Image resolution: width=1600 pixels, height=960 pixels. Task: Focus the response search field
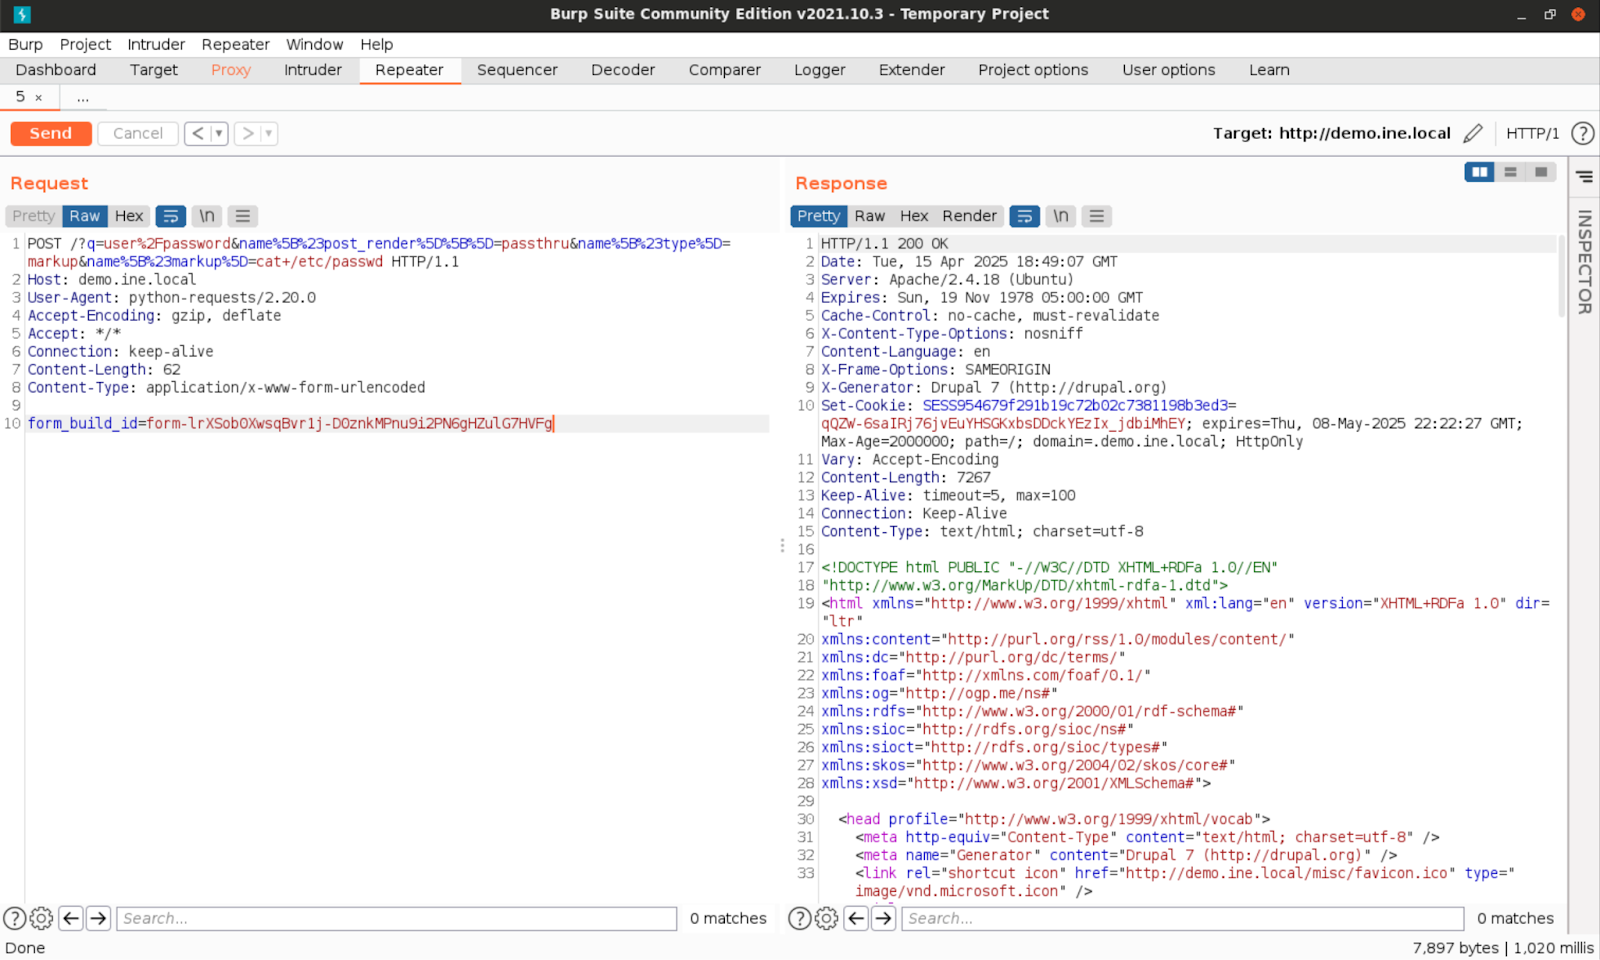click(x=1183, y=918)
